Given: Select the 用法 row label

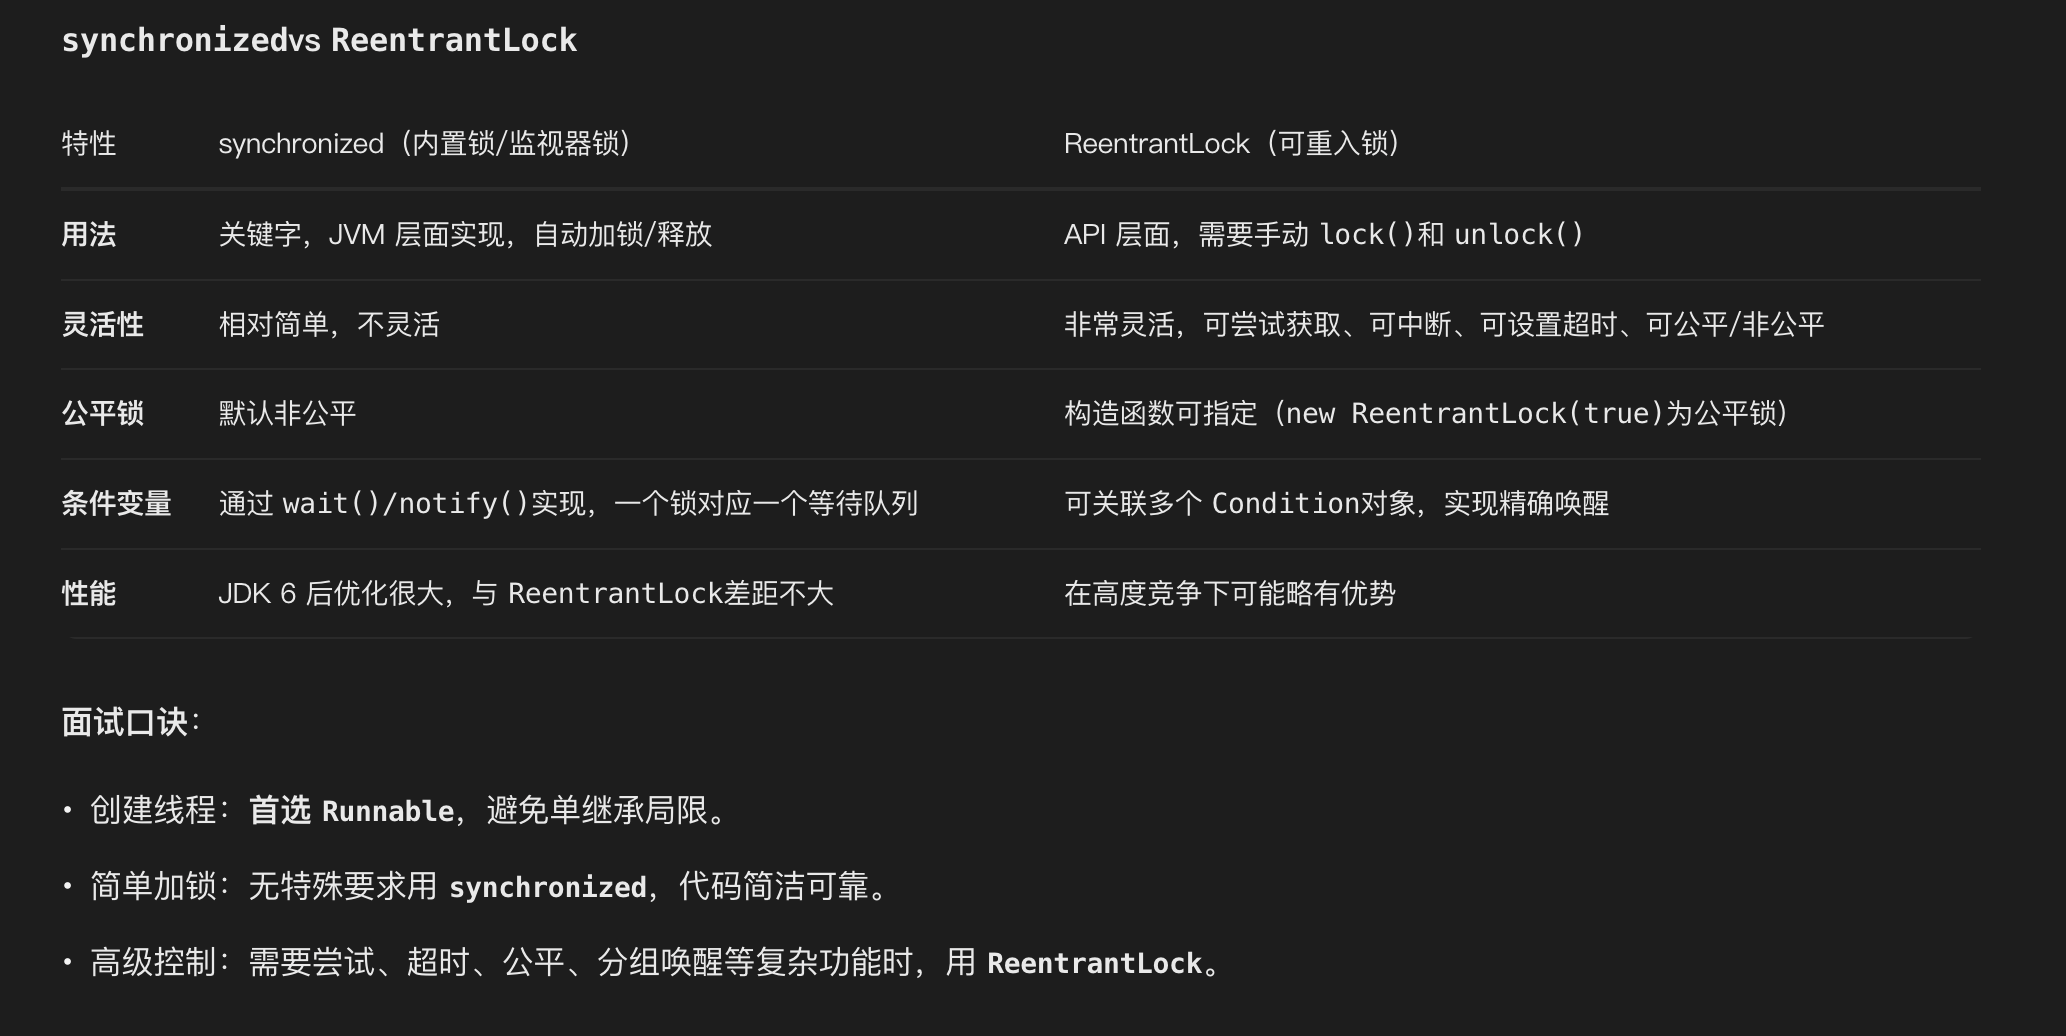Looking at the screenshot, I should [89, 235].
